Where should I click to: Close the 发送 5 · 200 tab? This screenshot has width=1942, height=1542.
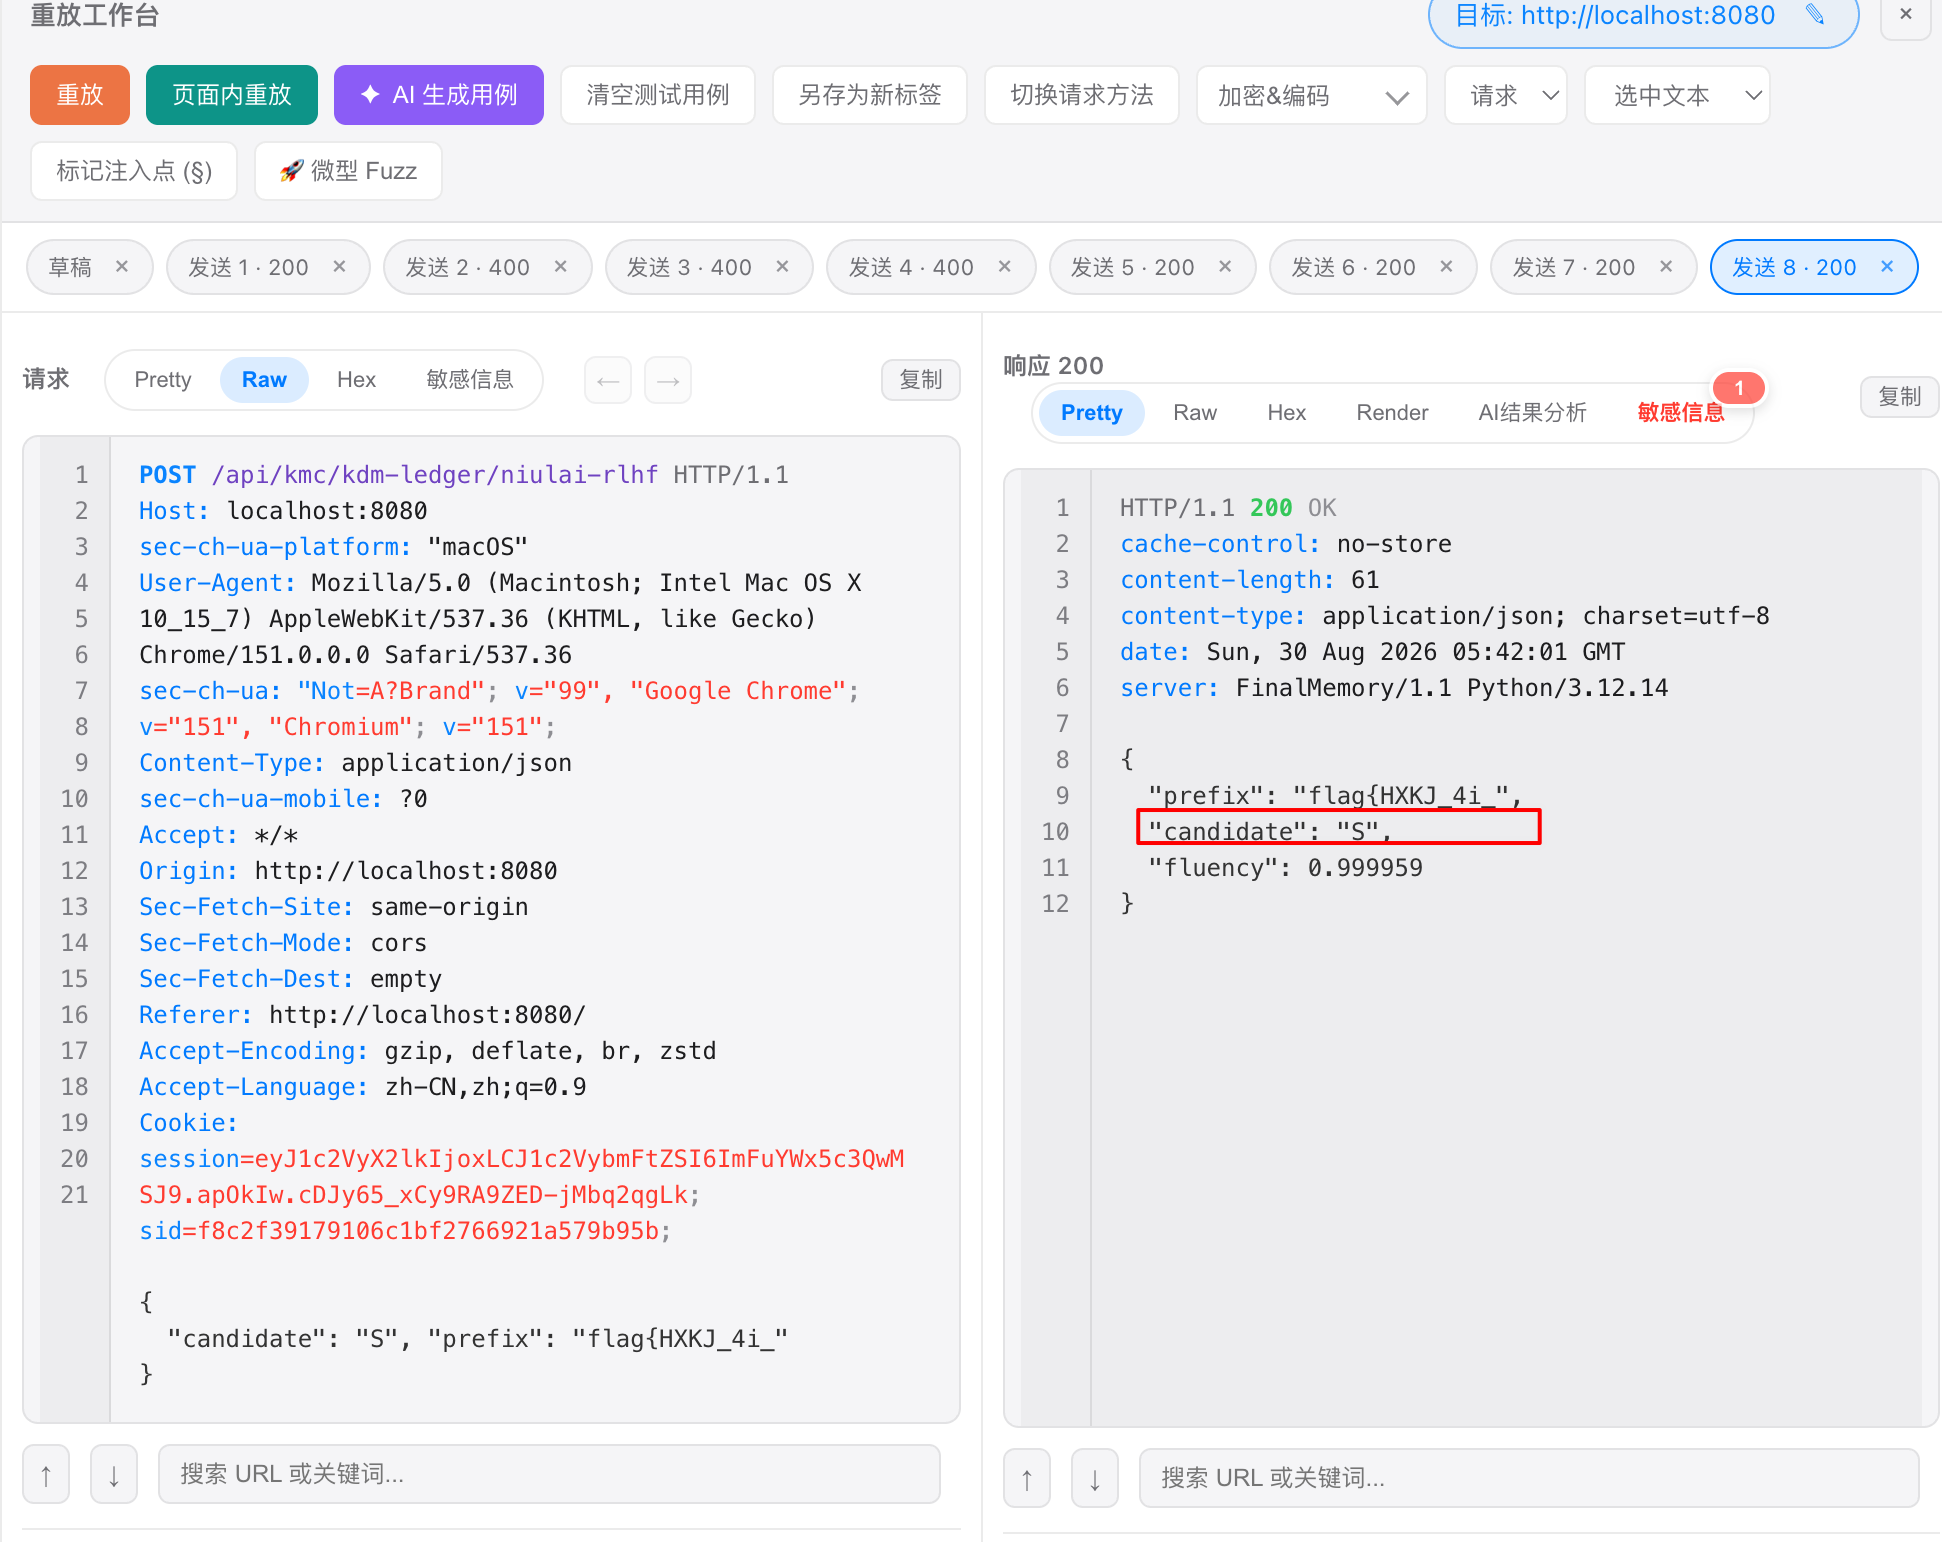pyautogui.click(x=1225, y=267)
